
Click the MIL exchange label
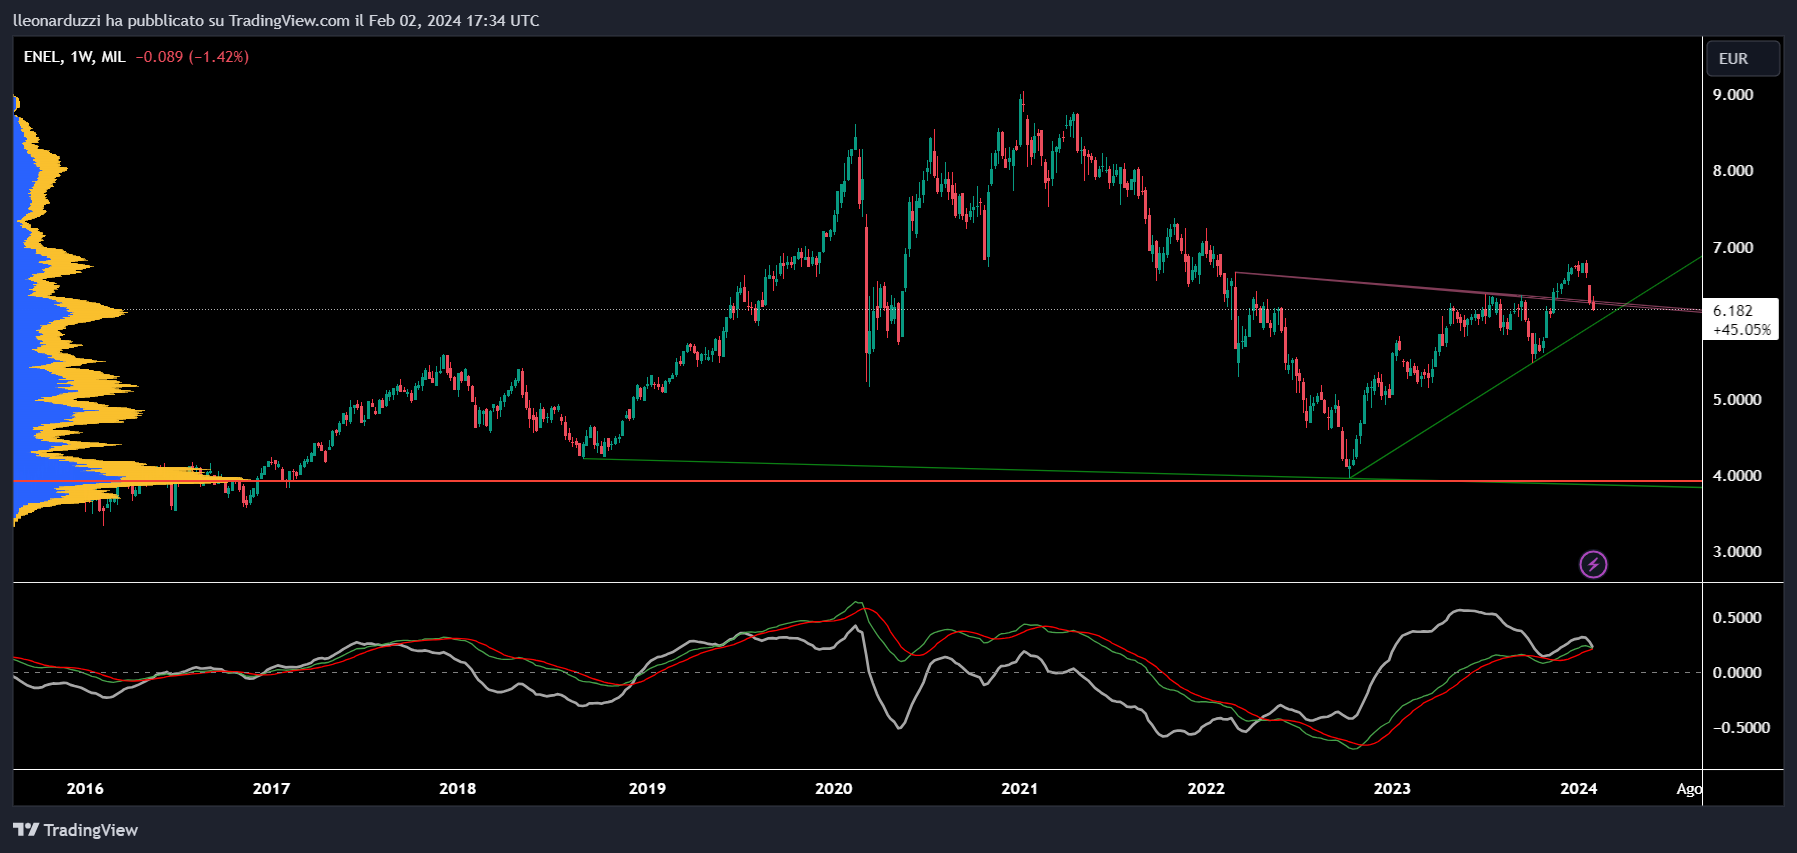click(113, 57)
